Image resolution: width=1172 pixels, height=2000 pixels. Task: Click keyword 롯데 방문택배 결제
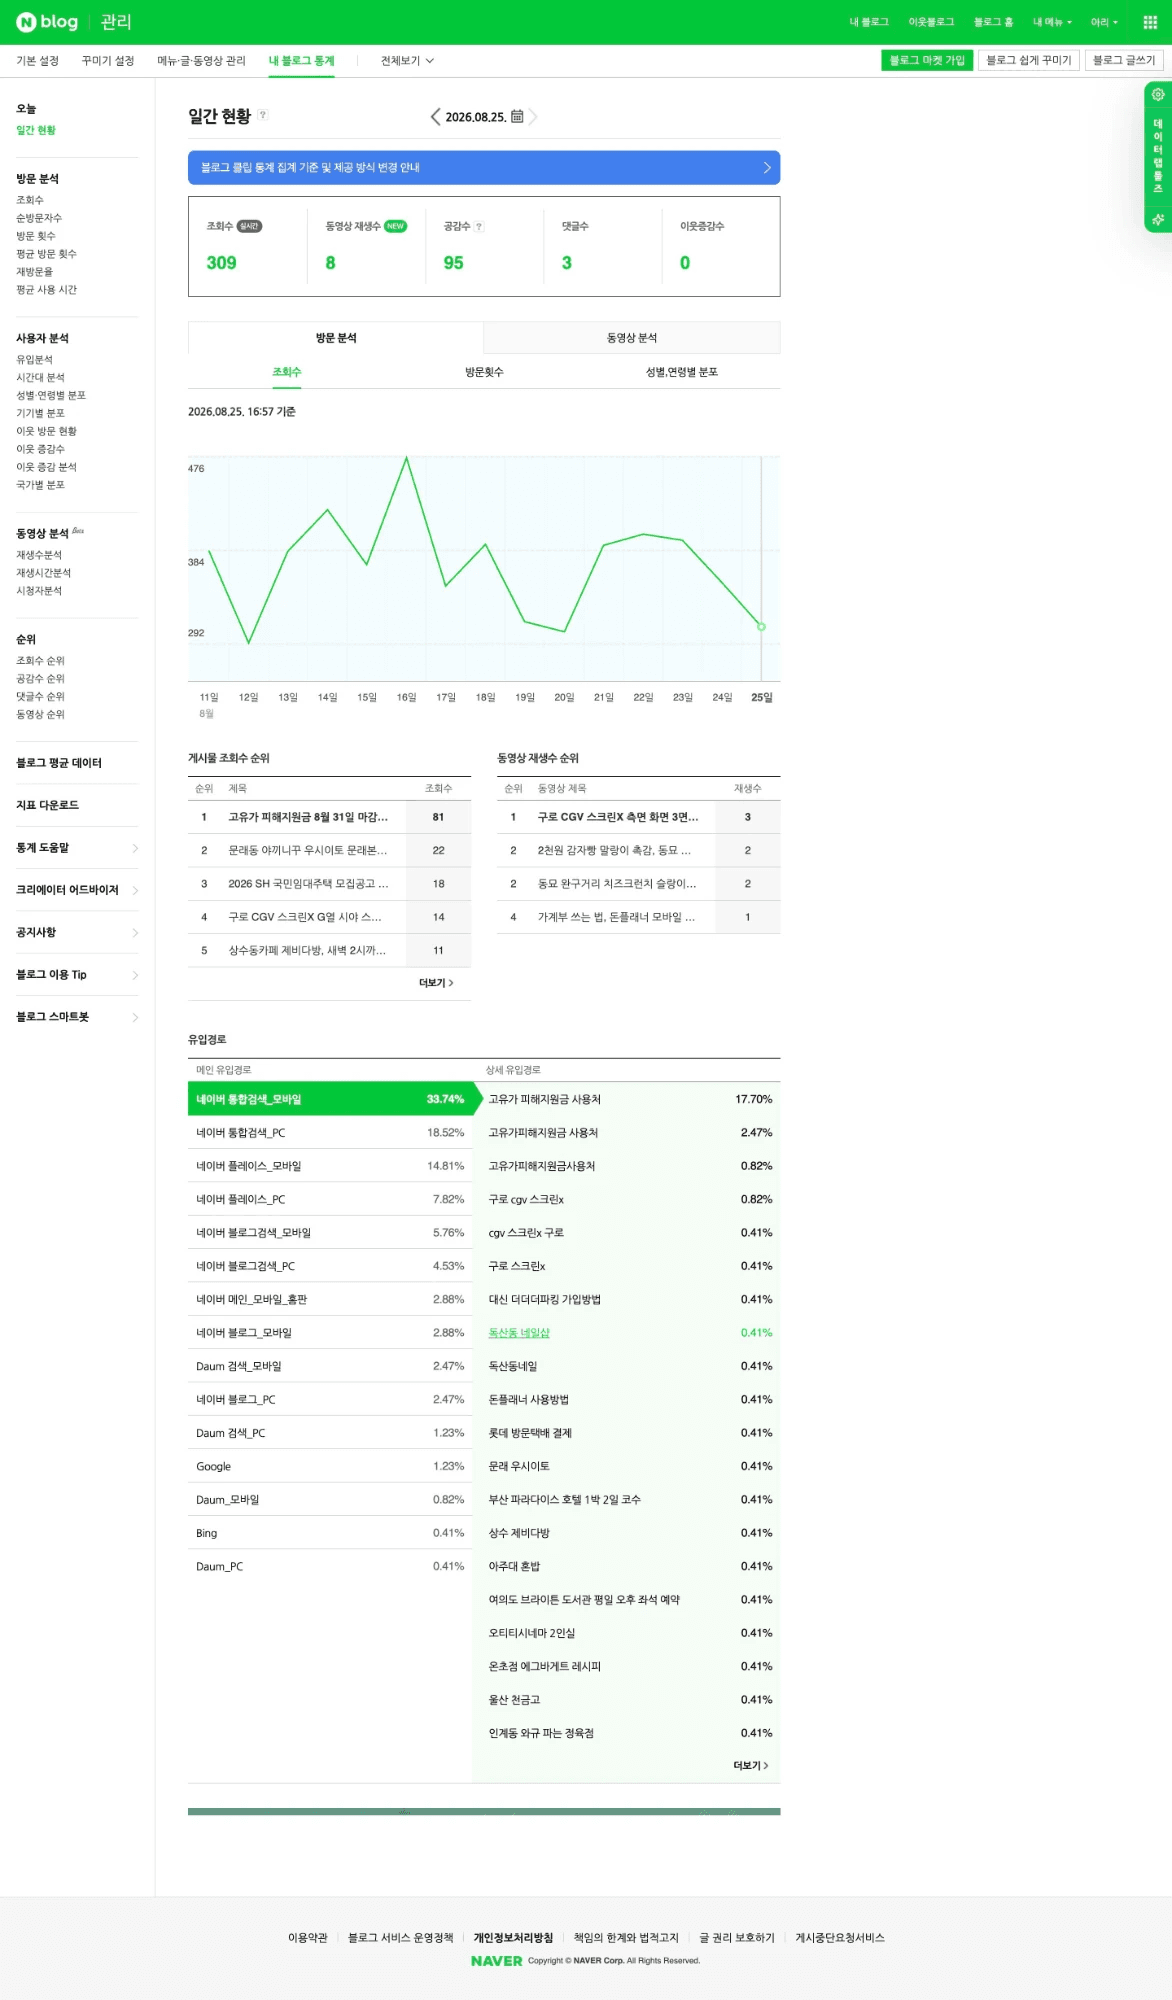click(530, 1433)
